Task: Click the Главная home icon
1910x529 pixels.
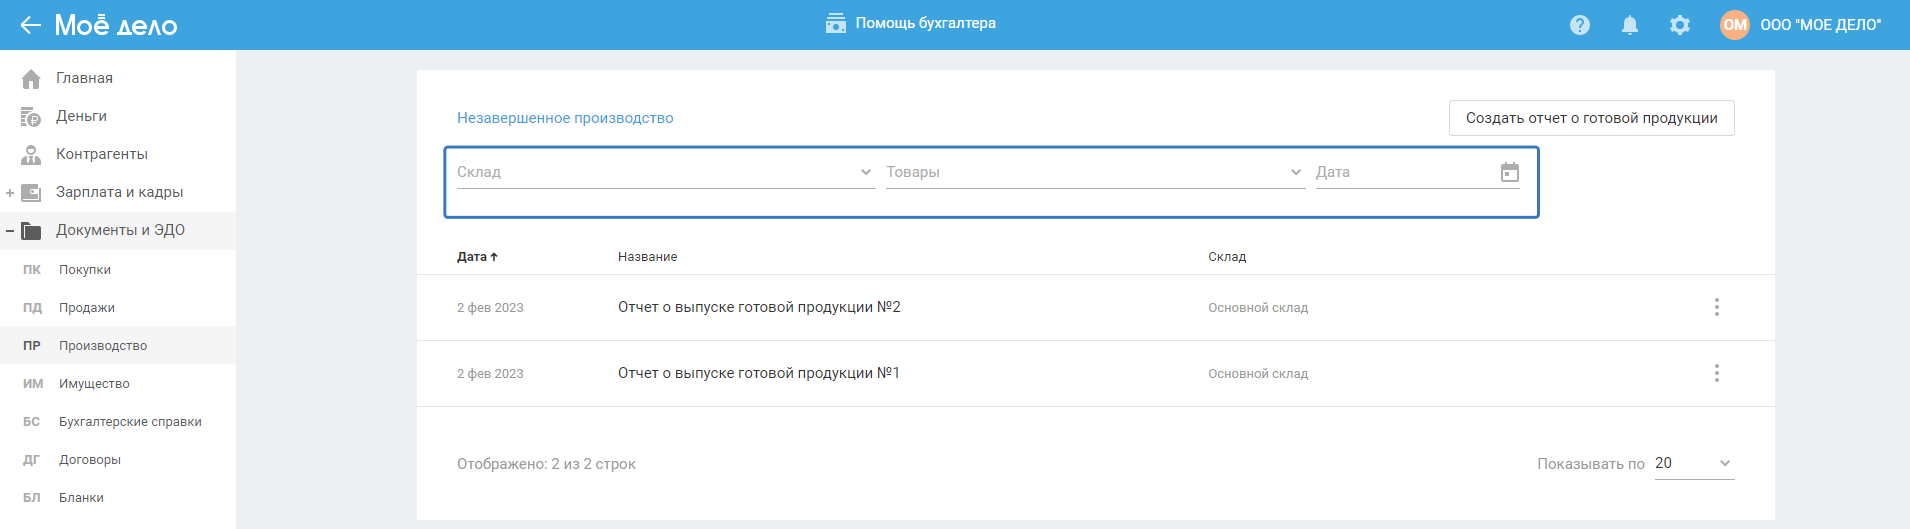Action: (x=31, y=78)
